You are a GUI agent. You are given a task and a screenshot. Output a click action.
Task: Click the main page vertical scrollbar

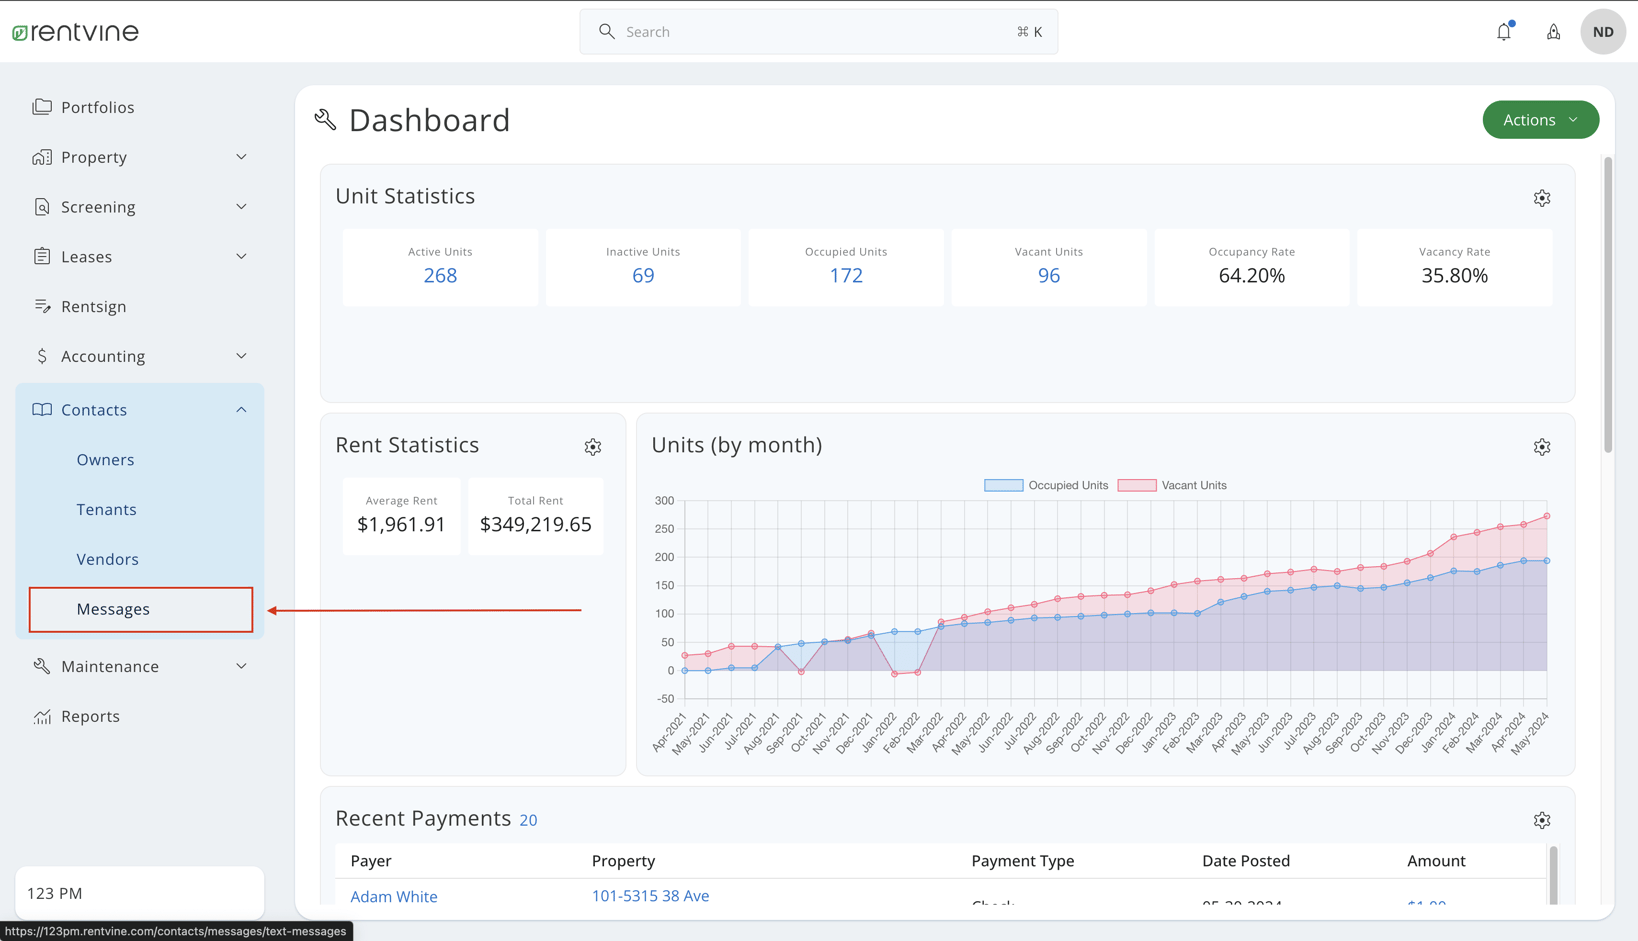point(1608,305)
